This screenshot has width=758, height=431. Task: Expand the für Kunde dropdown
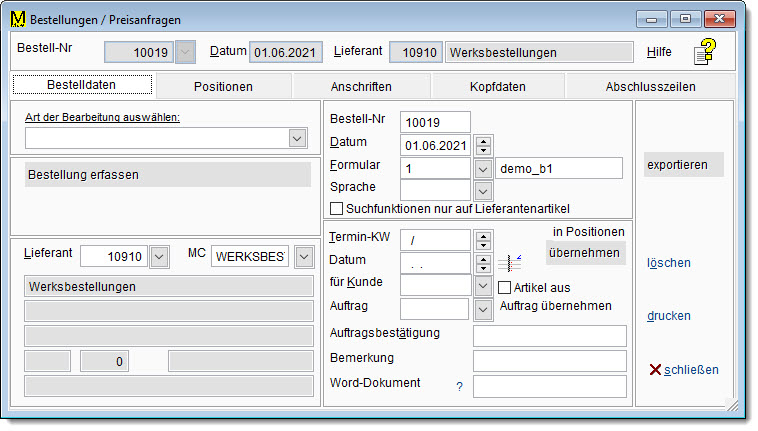click(484, 286)
